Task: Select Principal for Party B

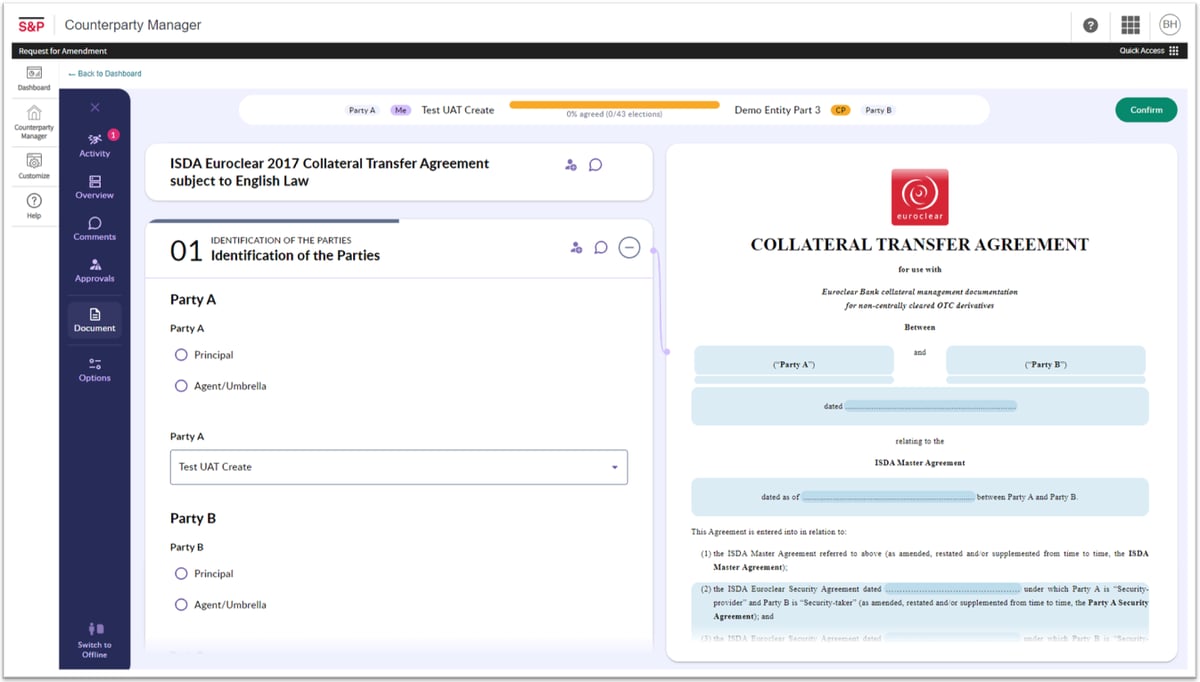Action: click(x=181, y=574)
